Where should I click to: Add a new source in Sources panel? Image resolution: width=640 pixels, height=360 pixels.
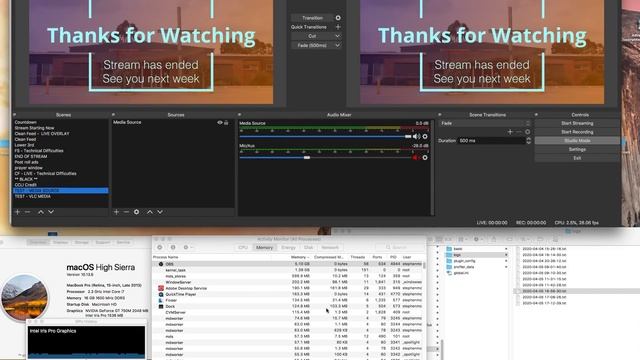click(x=116, y=212)
